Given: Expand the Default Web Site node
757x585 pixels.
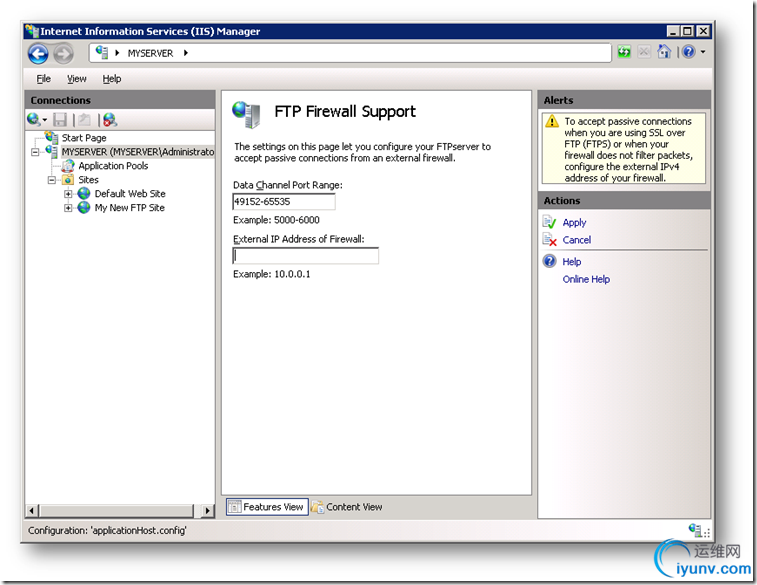Looking at the screenshot, I should (x=68, y=194).
